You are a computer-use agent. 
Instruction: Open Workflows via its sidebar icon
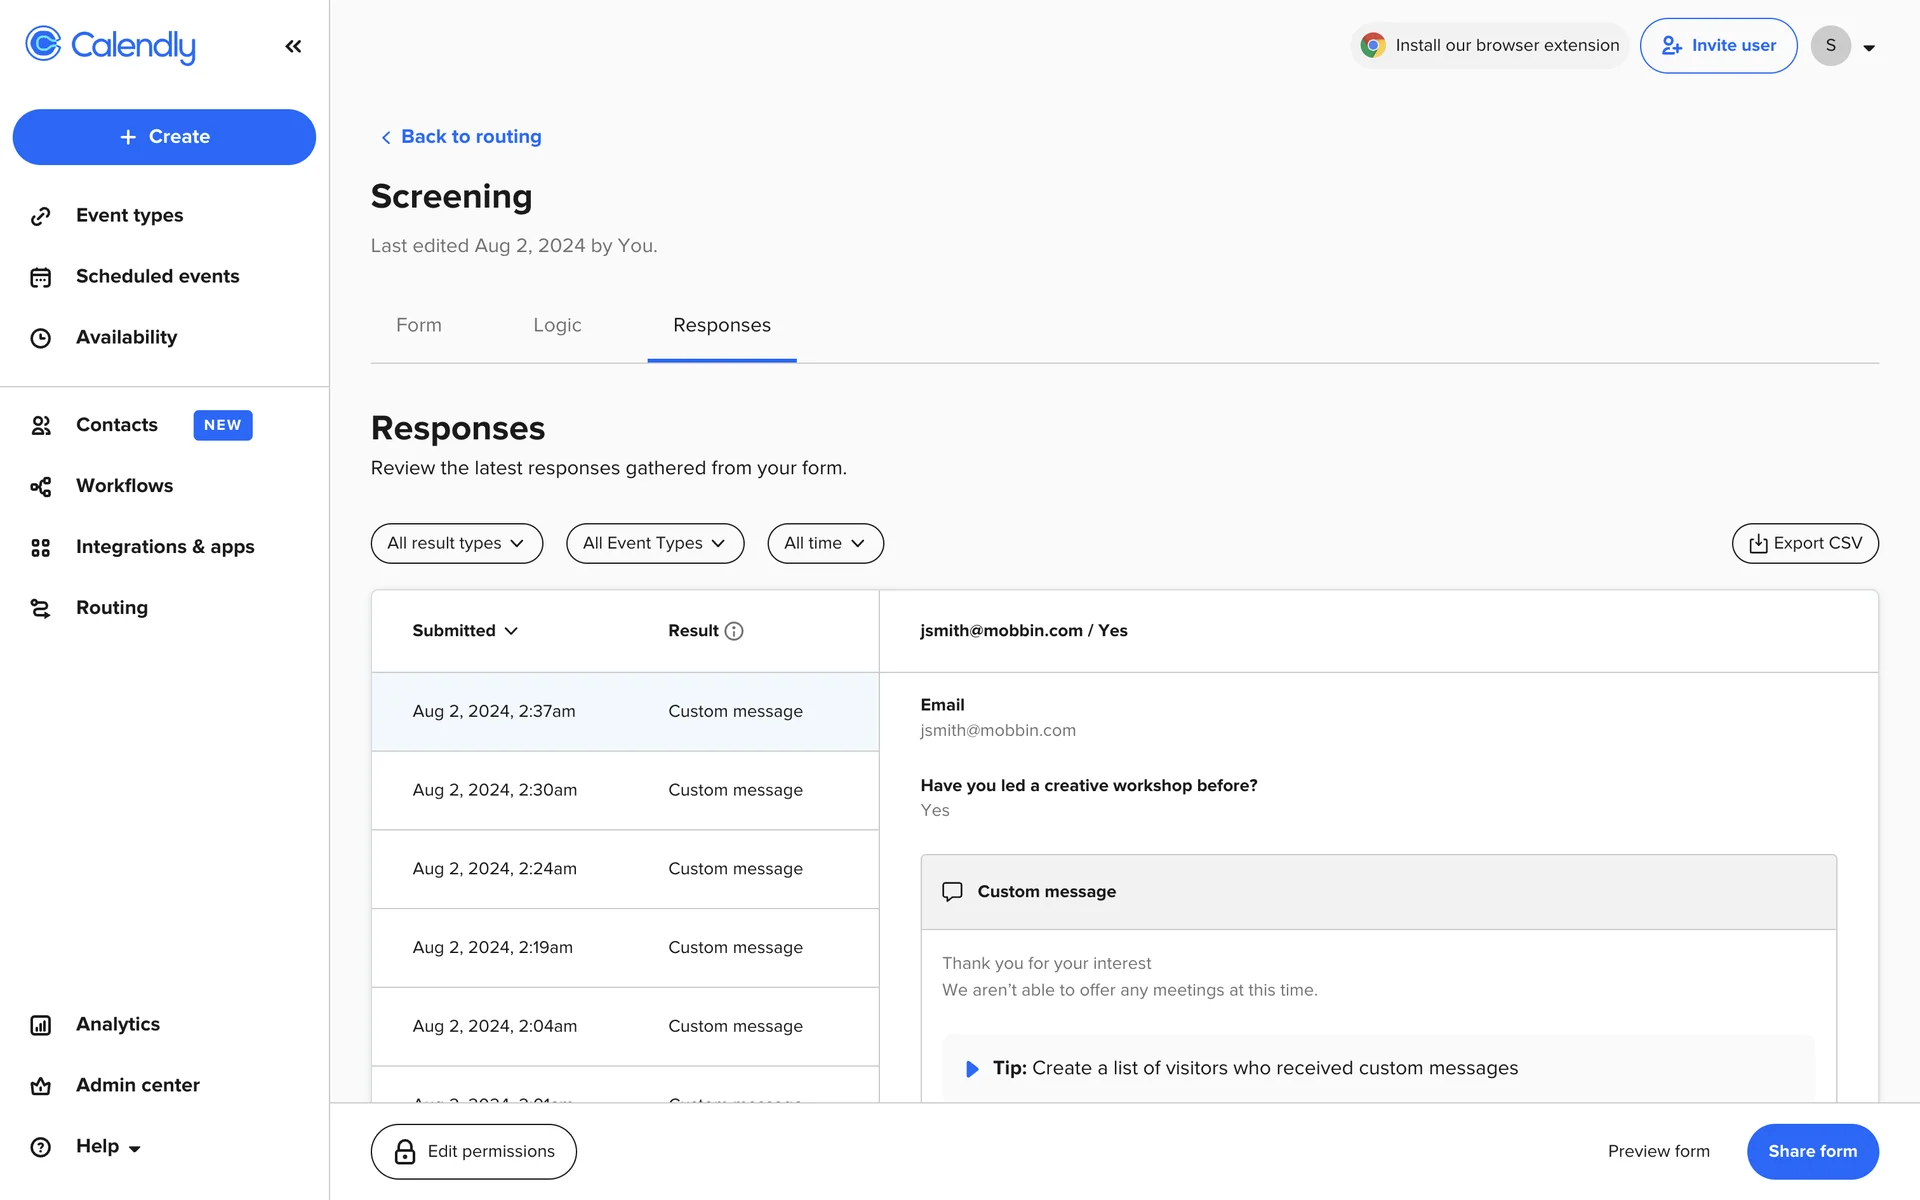[40, 486]
